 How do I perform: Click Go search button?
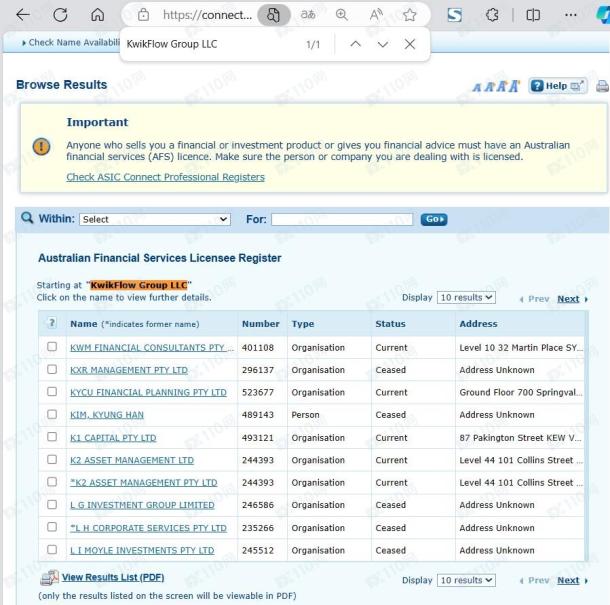coord(434,219)
